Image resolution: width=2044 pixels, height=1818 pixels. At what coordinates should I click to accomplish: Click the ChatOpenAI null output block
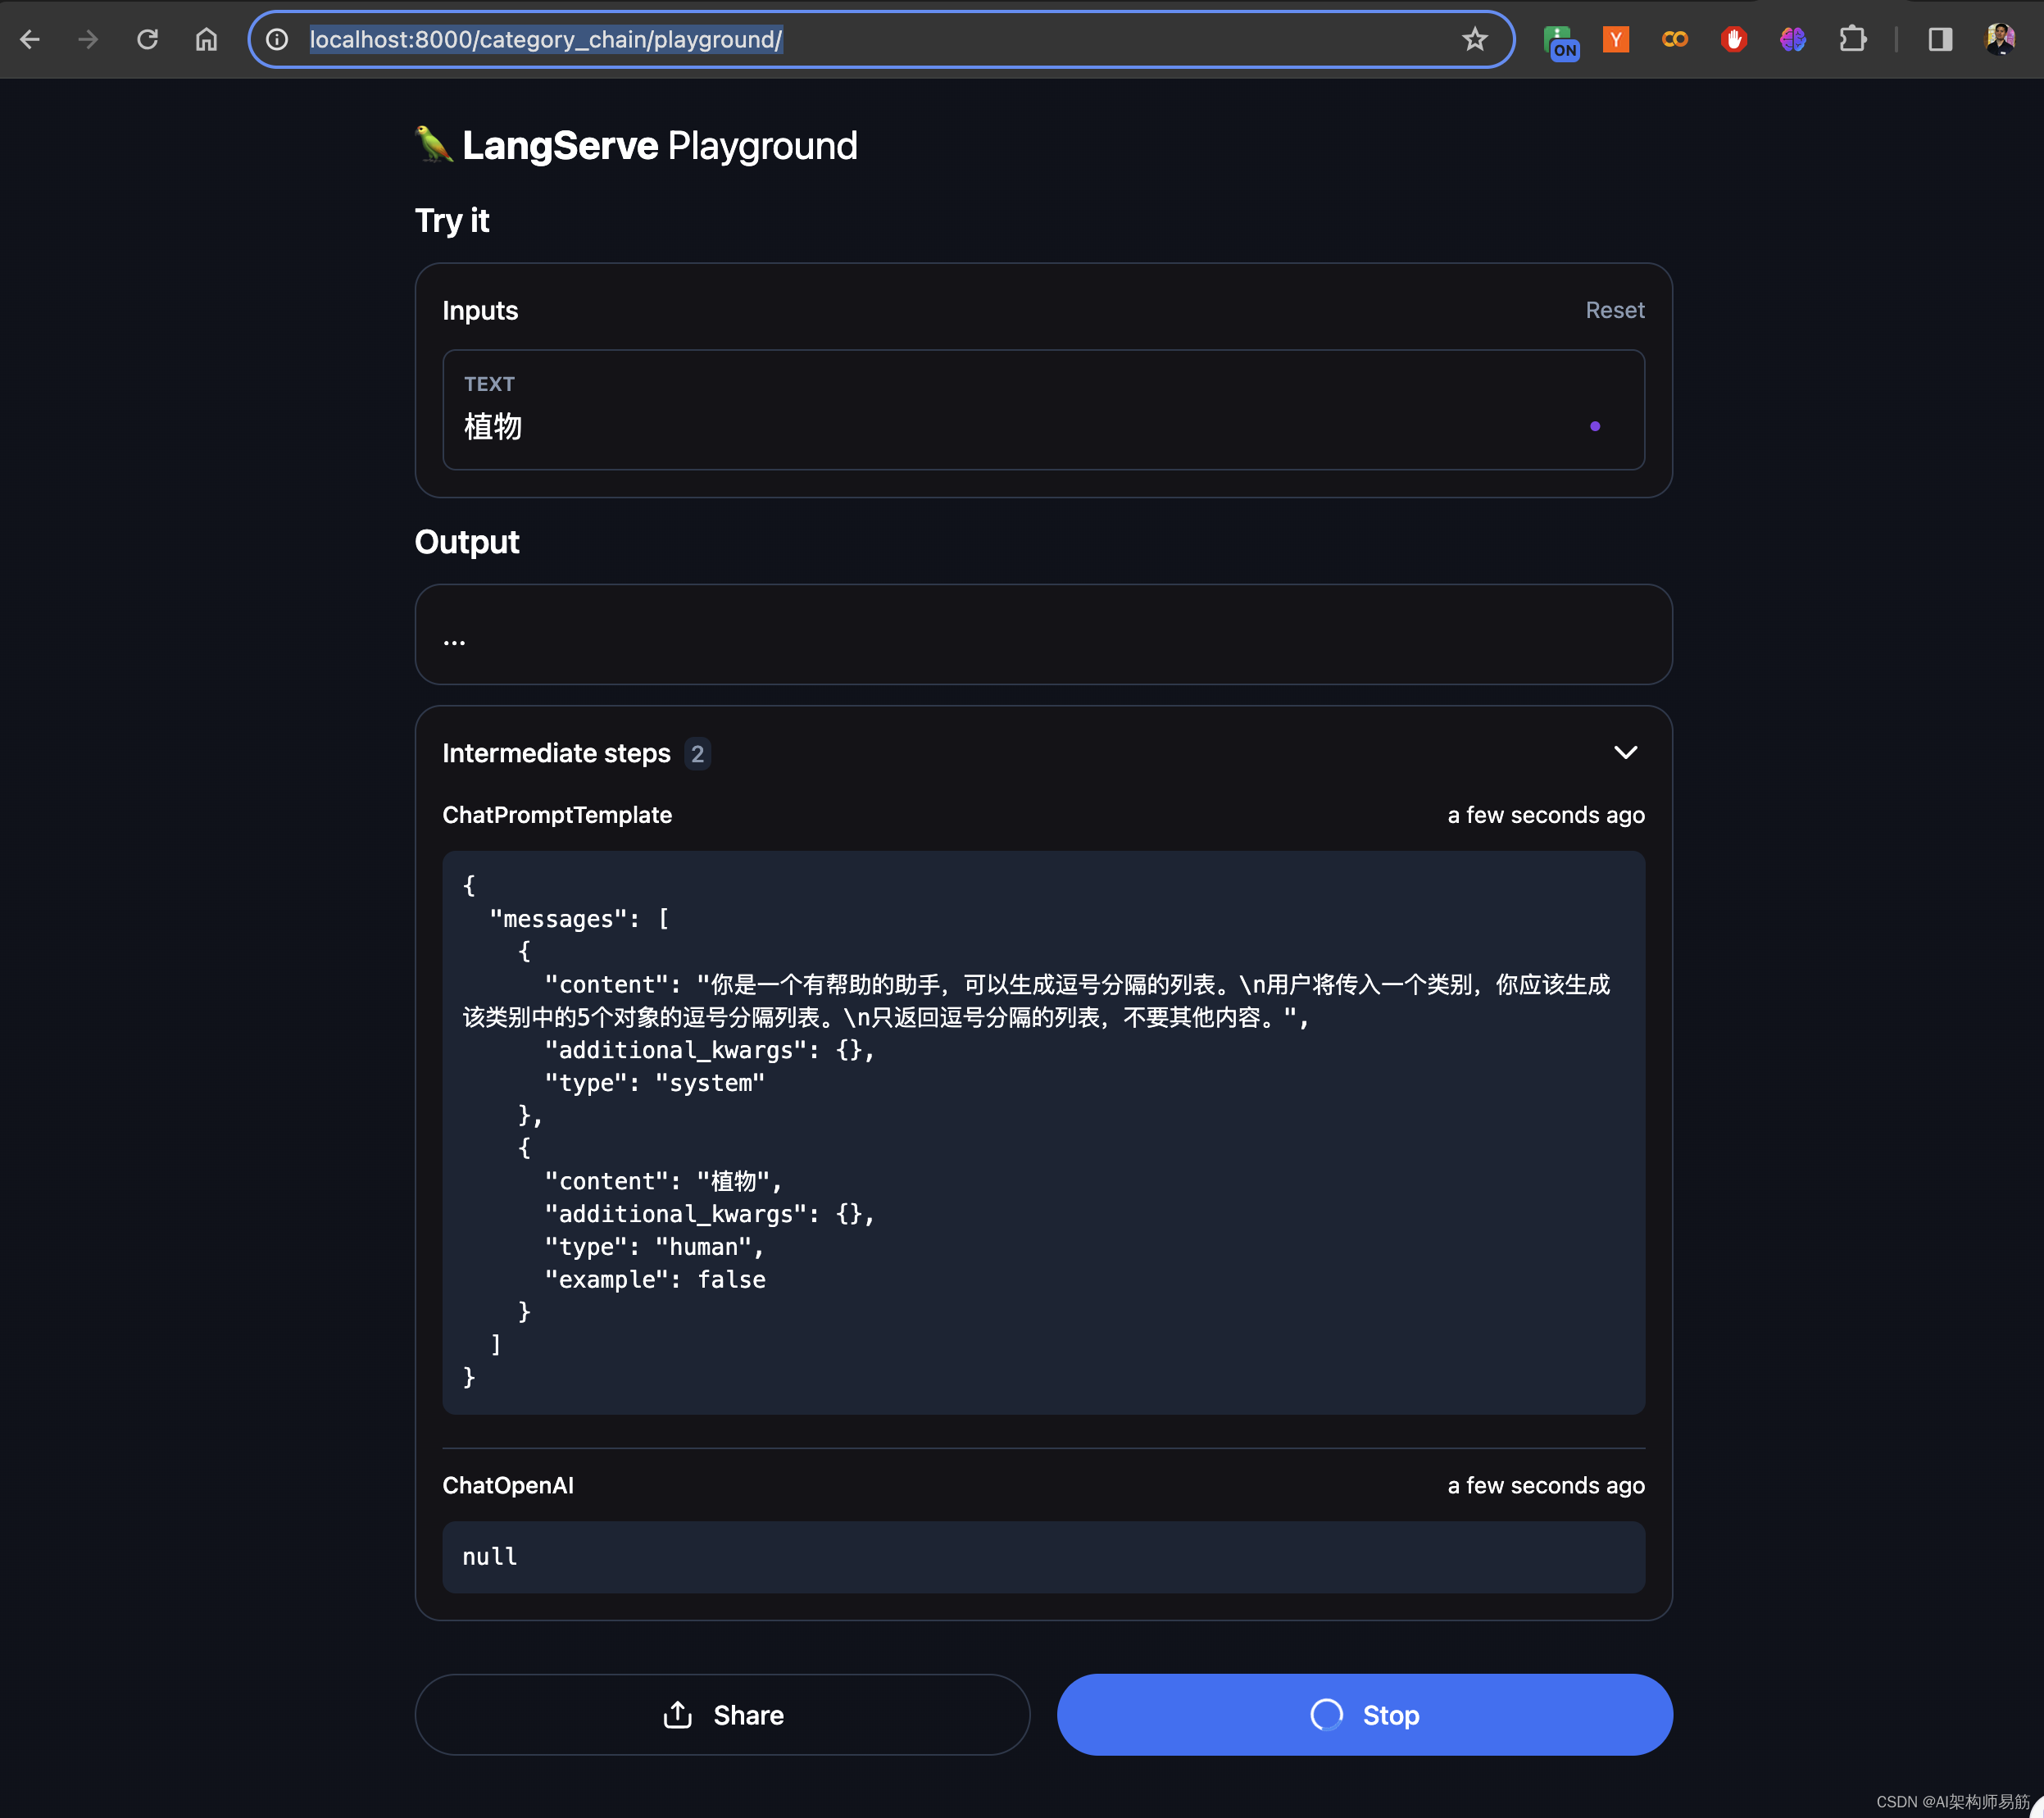coord(1043,1556)
